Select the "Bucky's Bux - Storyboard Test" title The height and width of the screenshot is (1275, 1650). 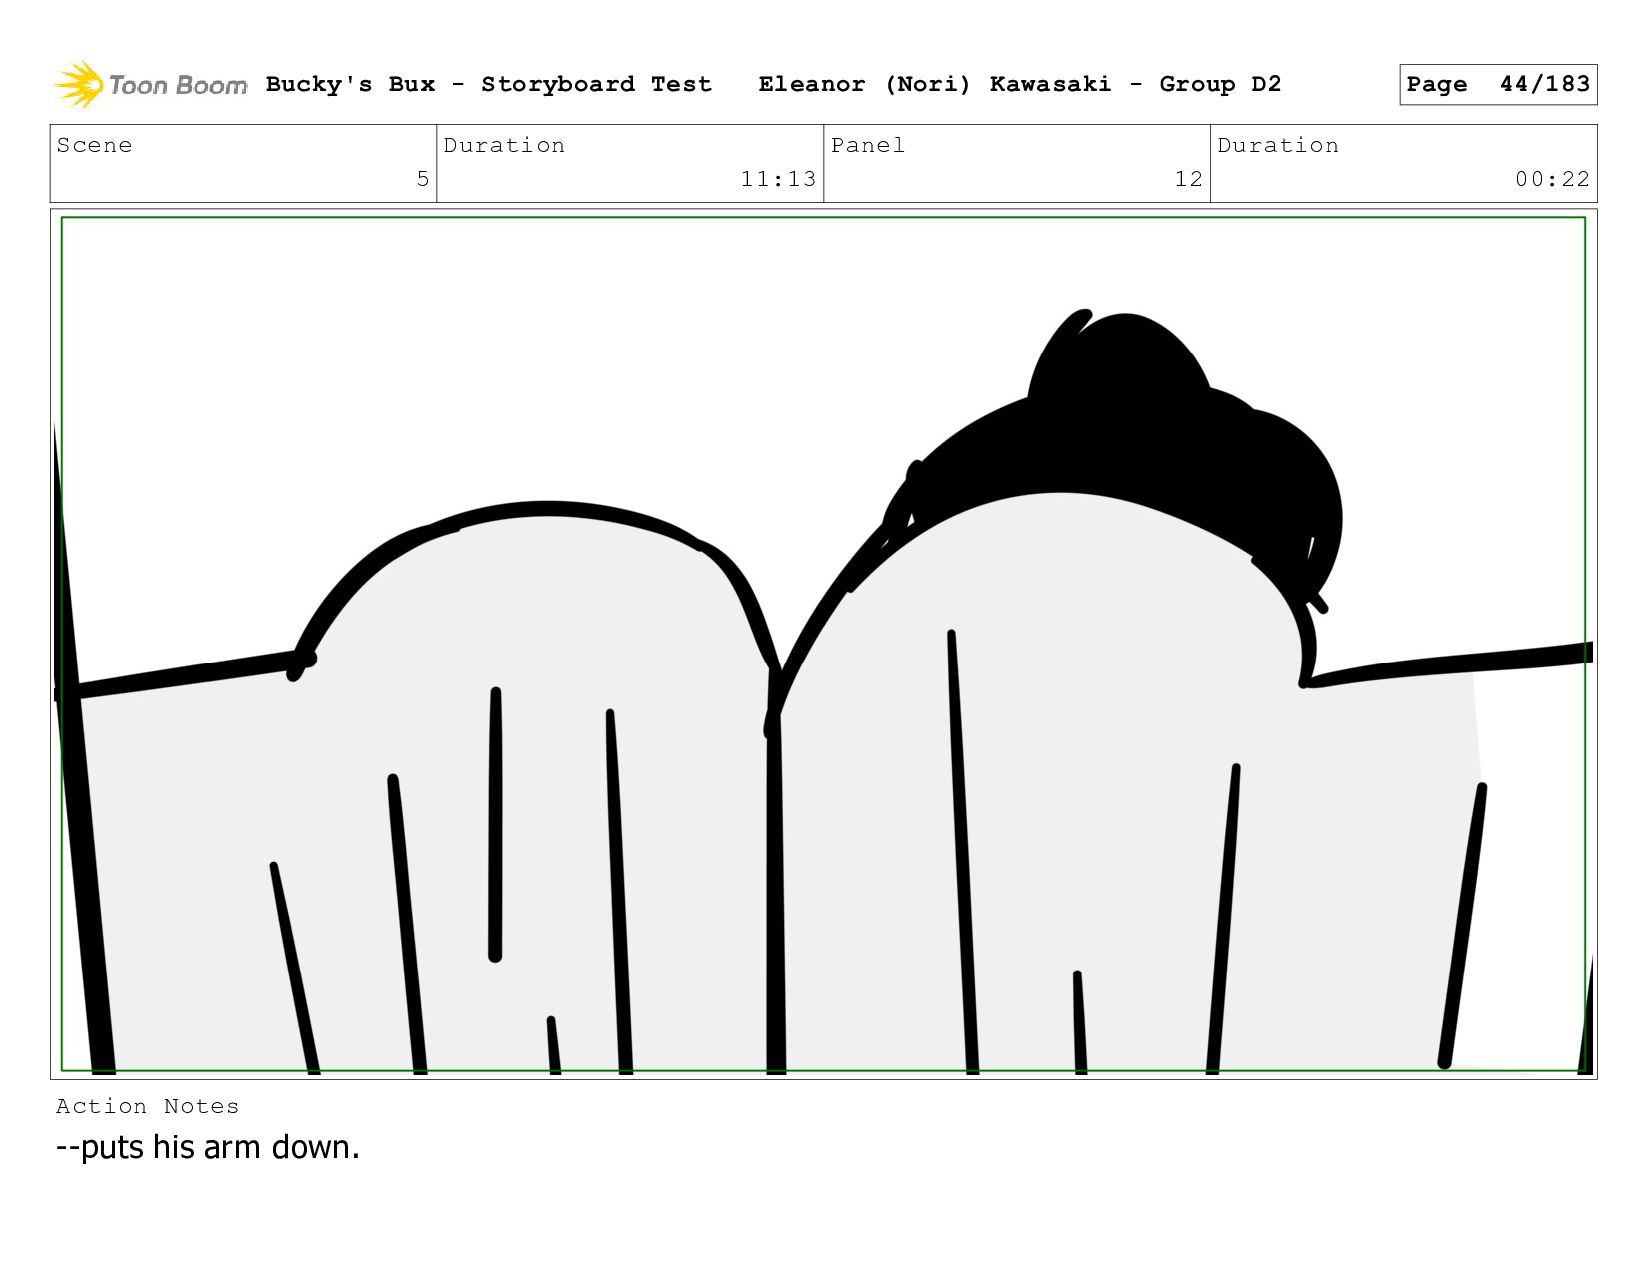point(488,85)
